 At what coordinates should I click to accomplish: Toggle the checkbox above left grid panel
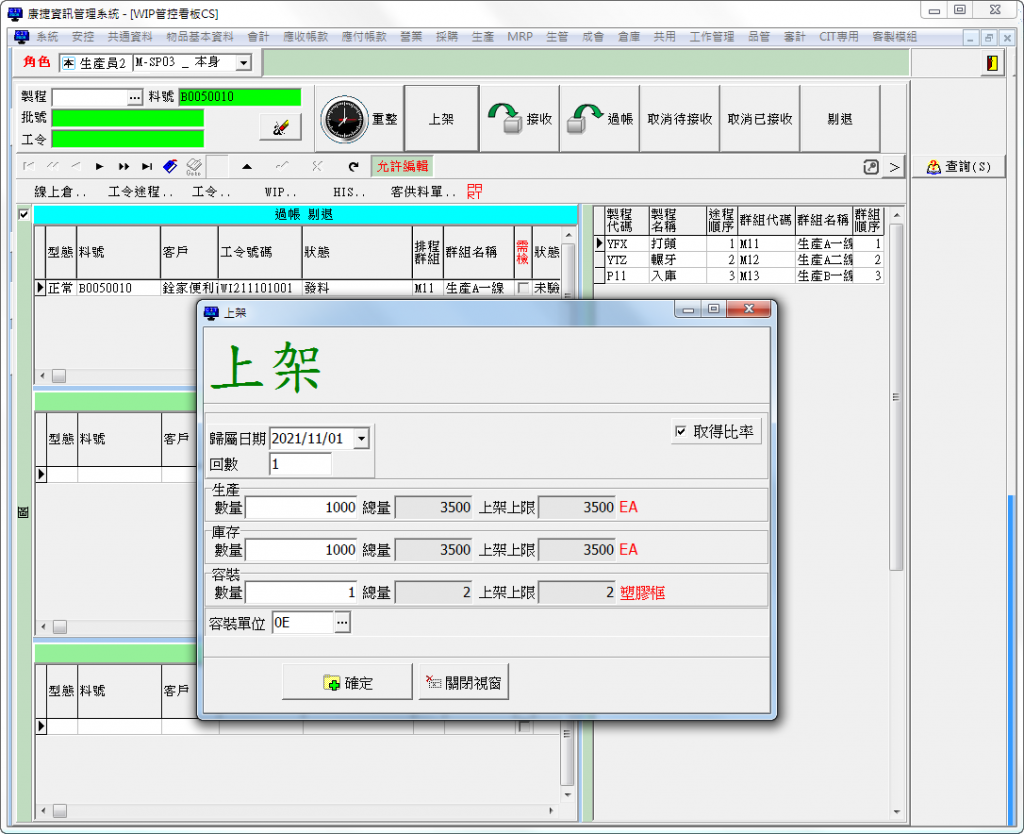click(24, 214)
